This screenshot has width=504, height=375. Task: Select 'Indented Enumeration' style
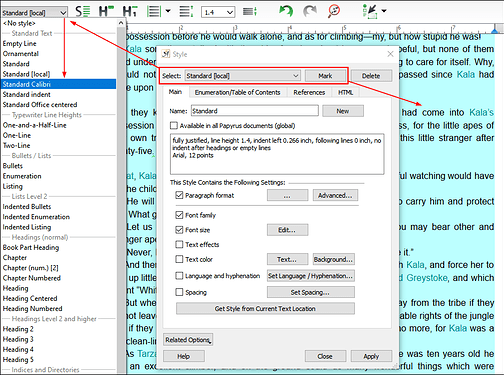coord(58,217)
